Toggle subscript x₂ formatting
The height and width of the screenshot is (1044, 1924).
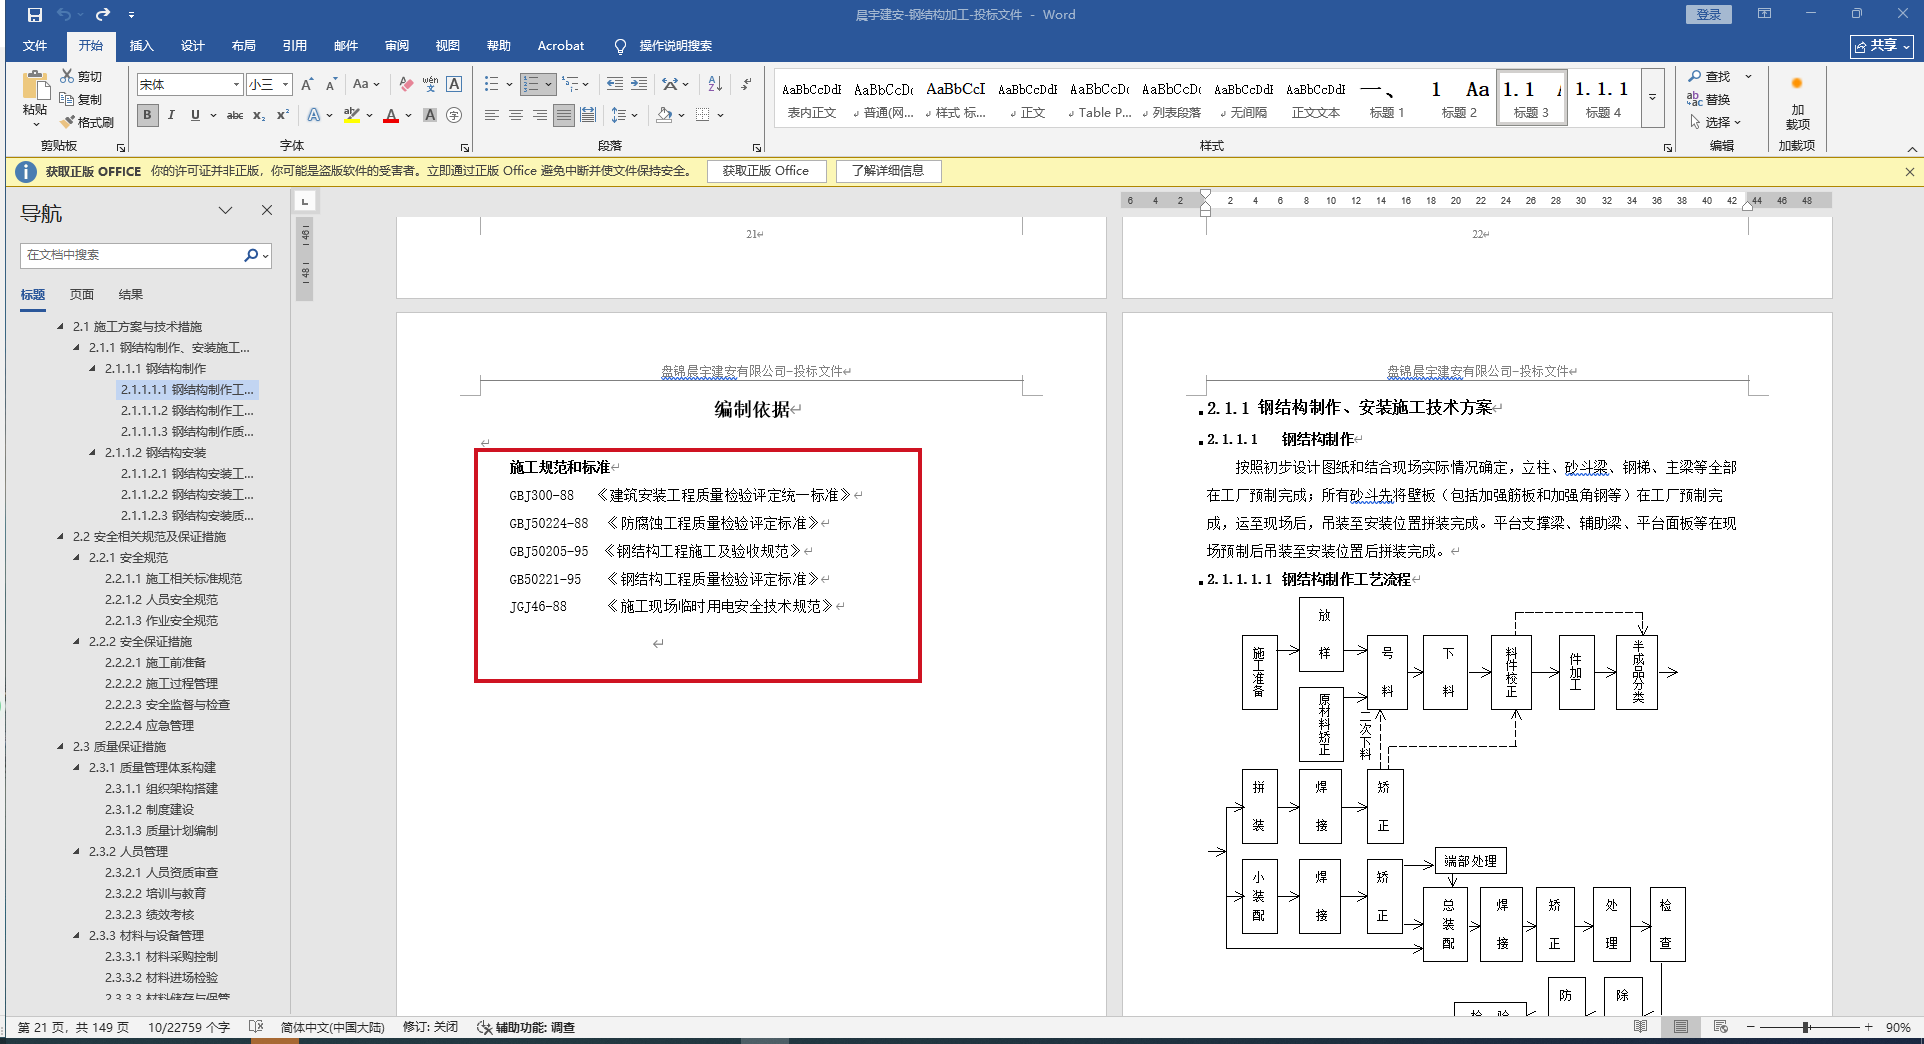(x=259, y=115)
